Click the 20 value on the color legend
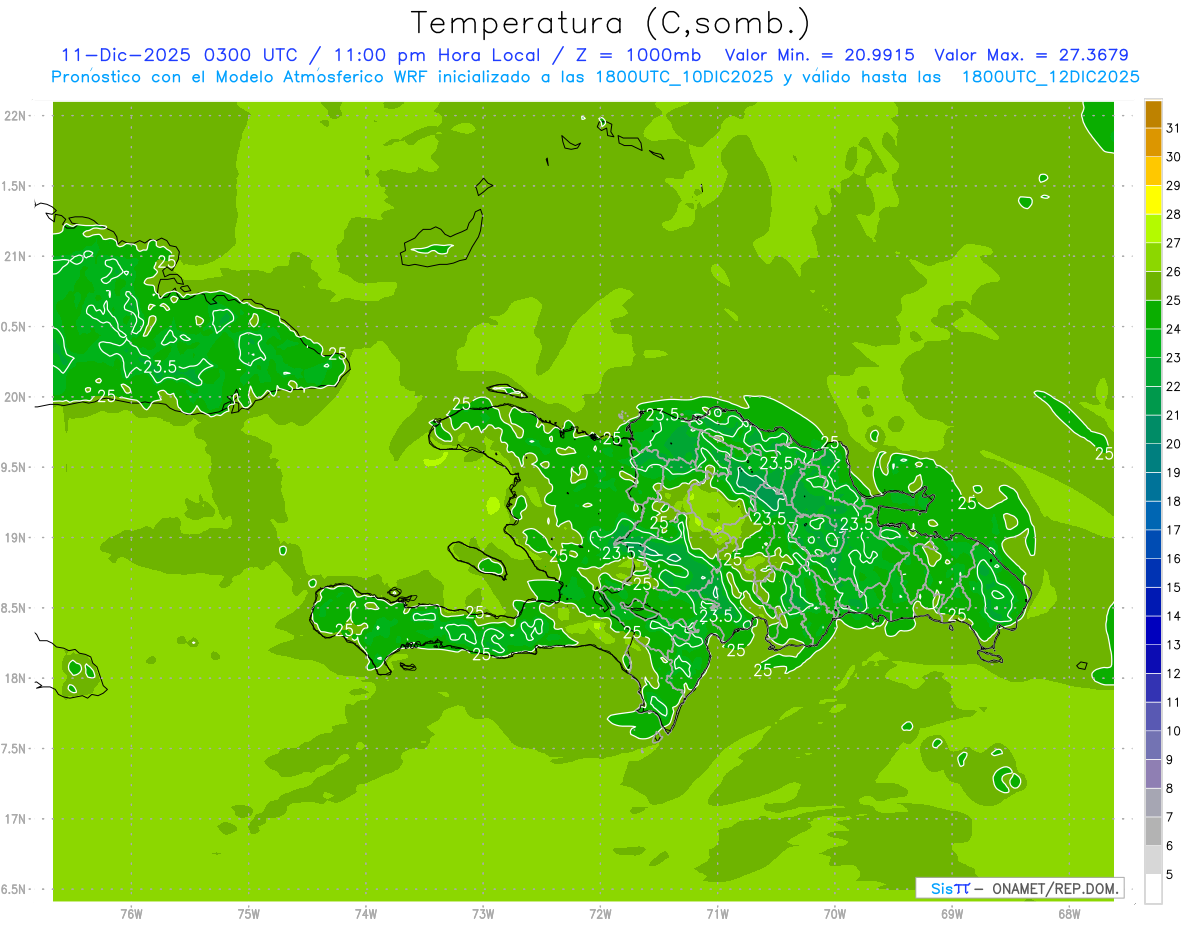1200x927 pixels. (x=1174, y=444)
